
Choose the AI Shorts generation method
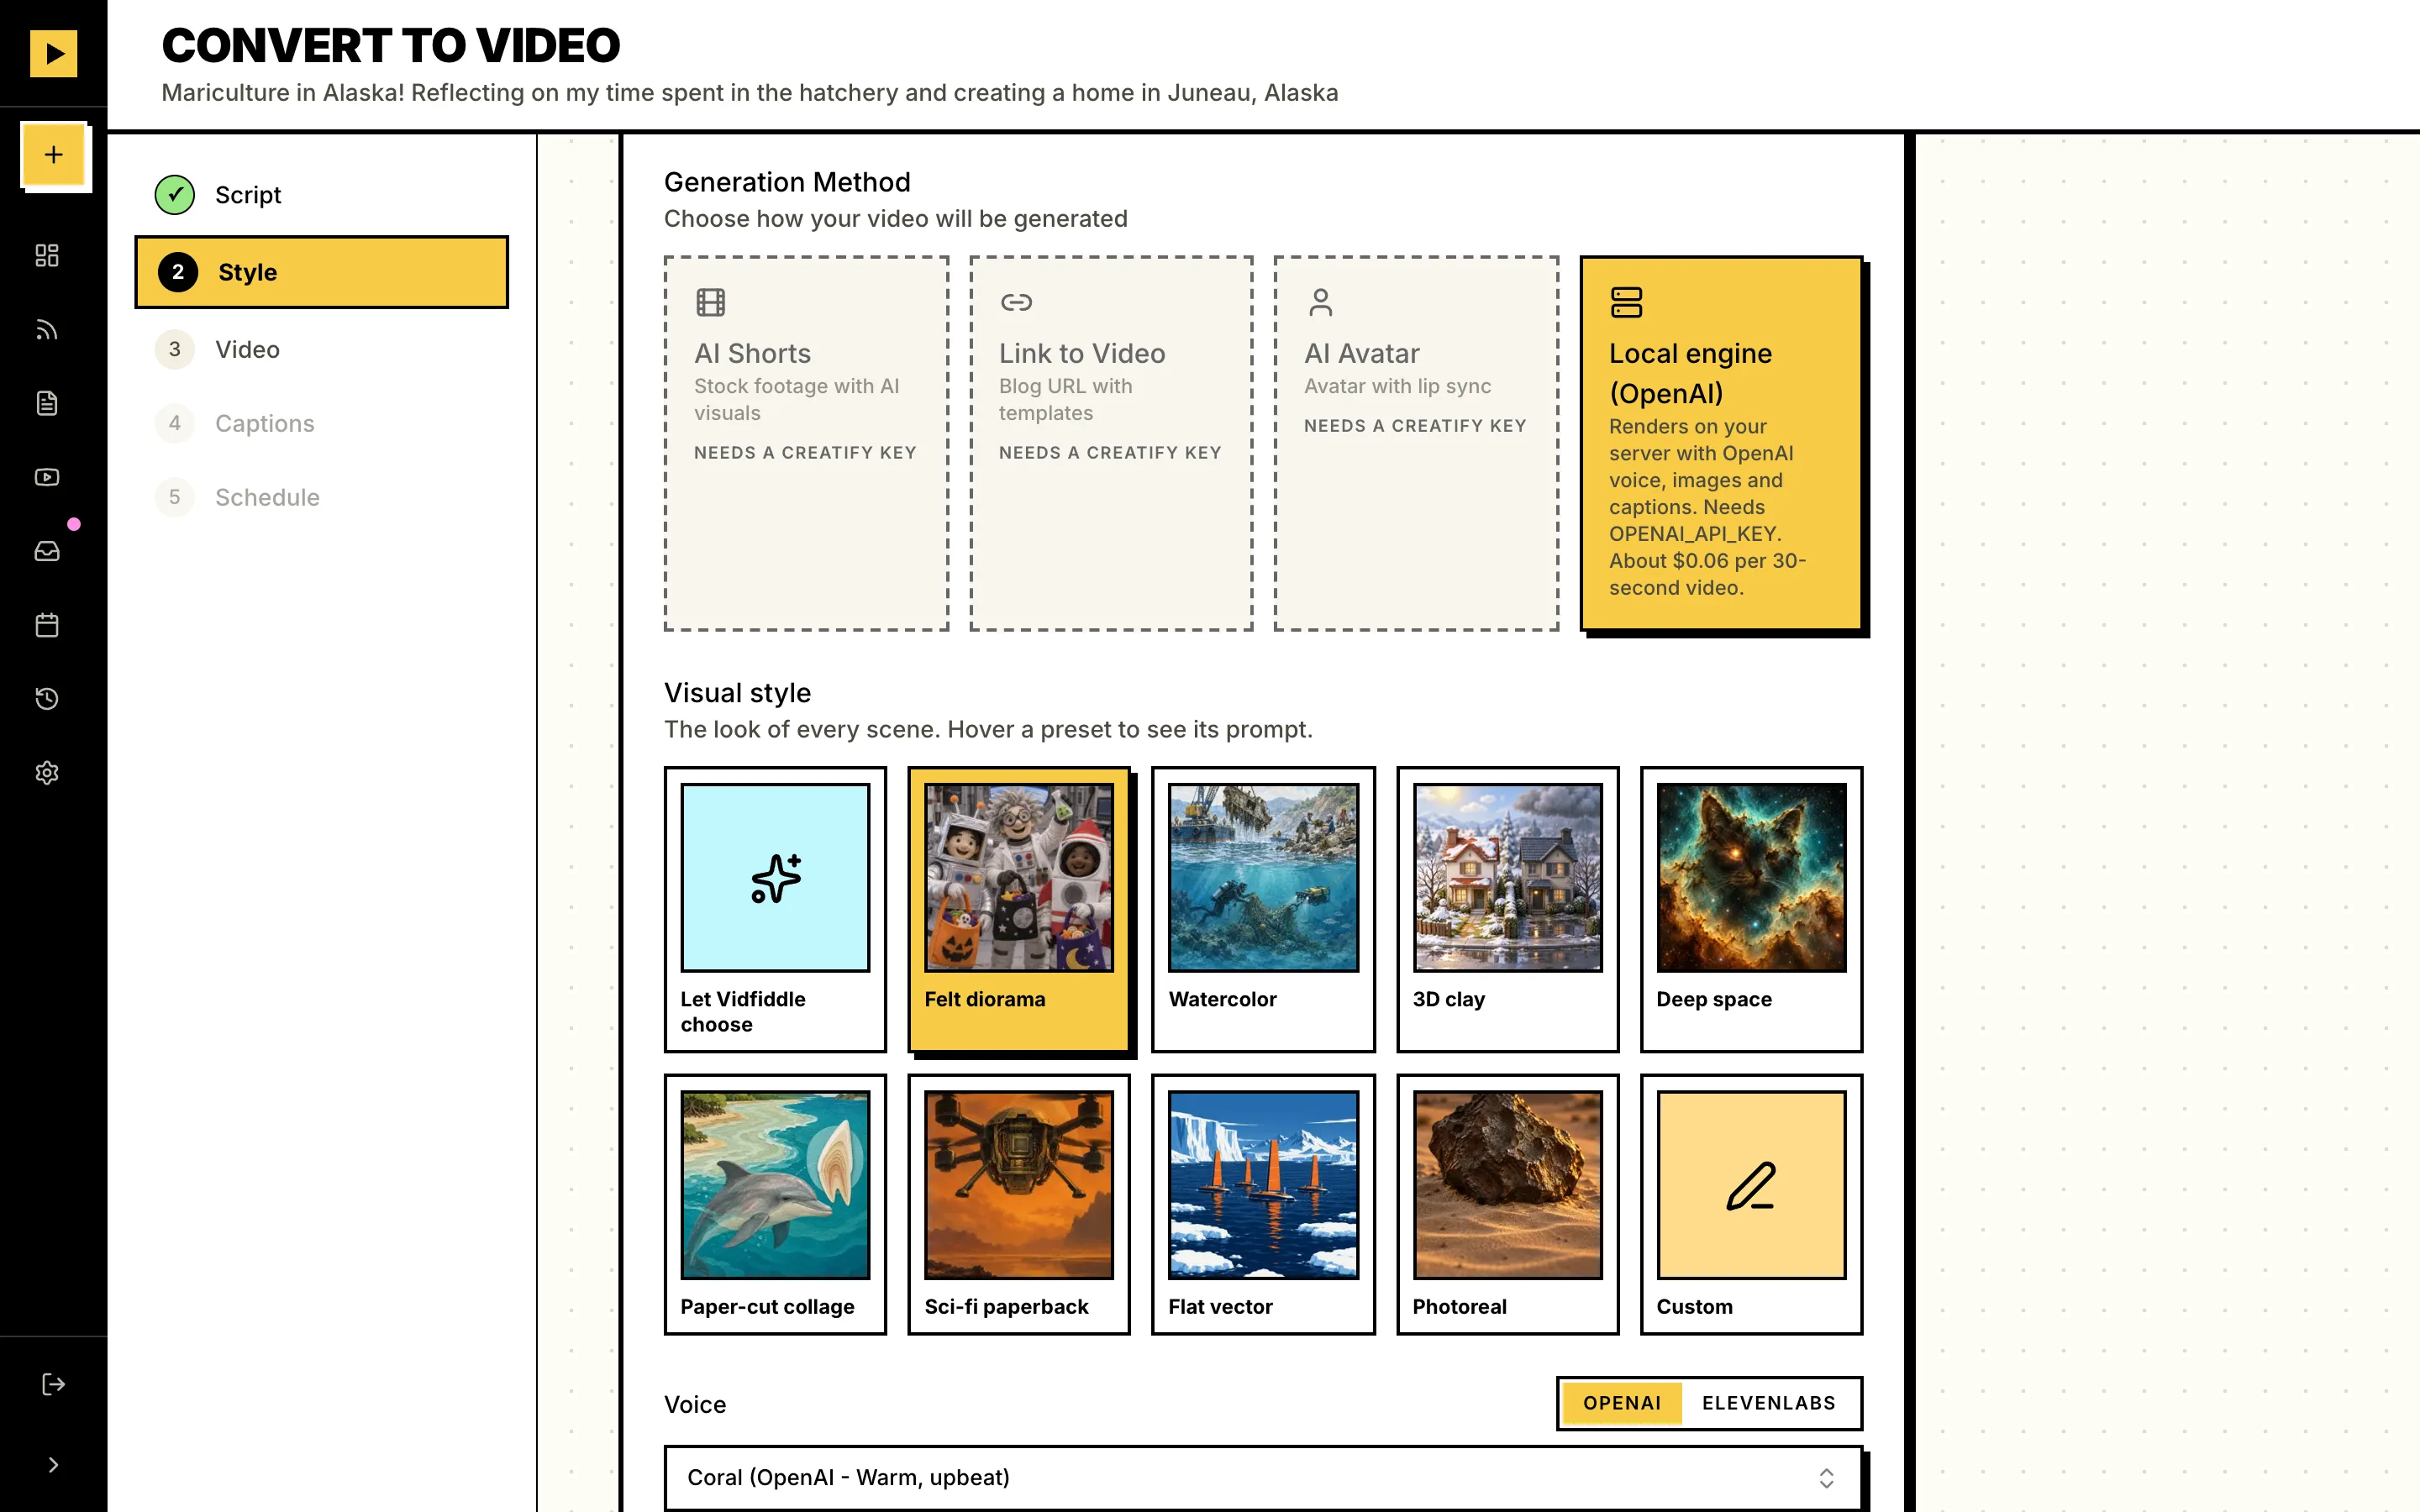[806, 443]
